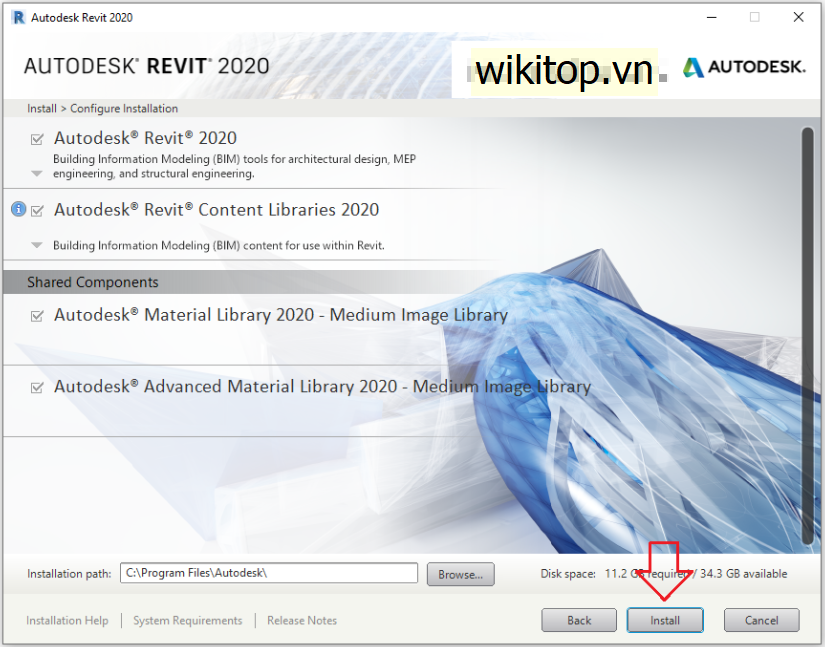Open the System Requirements link
The height and width of the screenshot is (647, 825).
(x=188, y=621)
